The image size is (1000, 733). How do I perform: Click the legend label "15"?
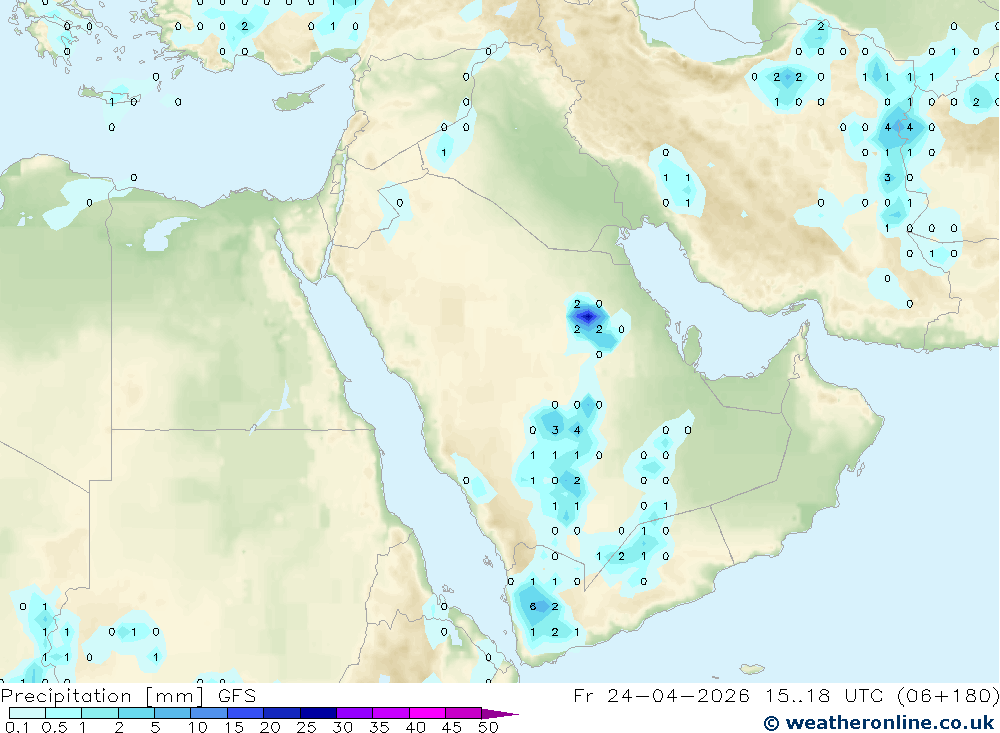234,727
